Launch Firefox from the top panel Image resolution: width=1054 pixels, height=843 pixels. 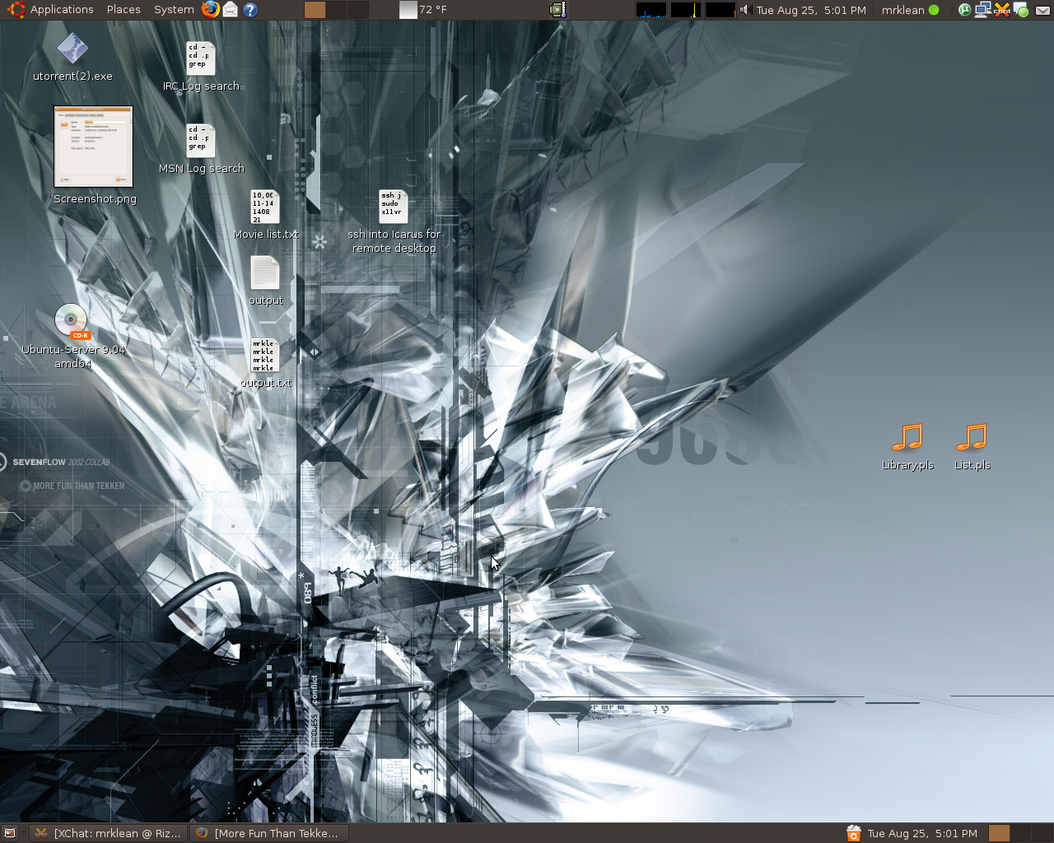[x=209, y=10]
